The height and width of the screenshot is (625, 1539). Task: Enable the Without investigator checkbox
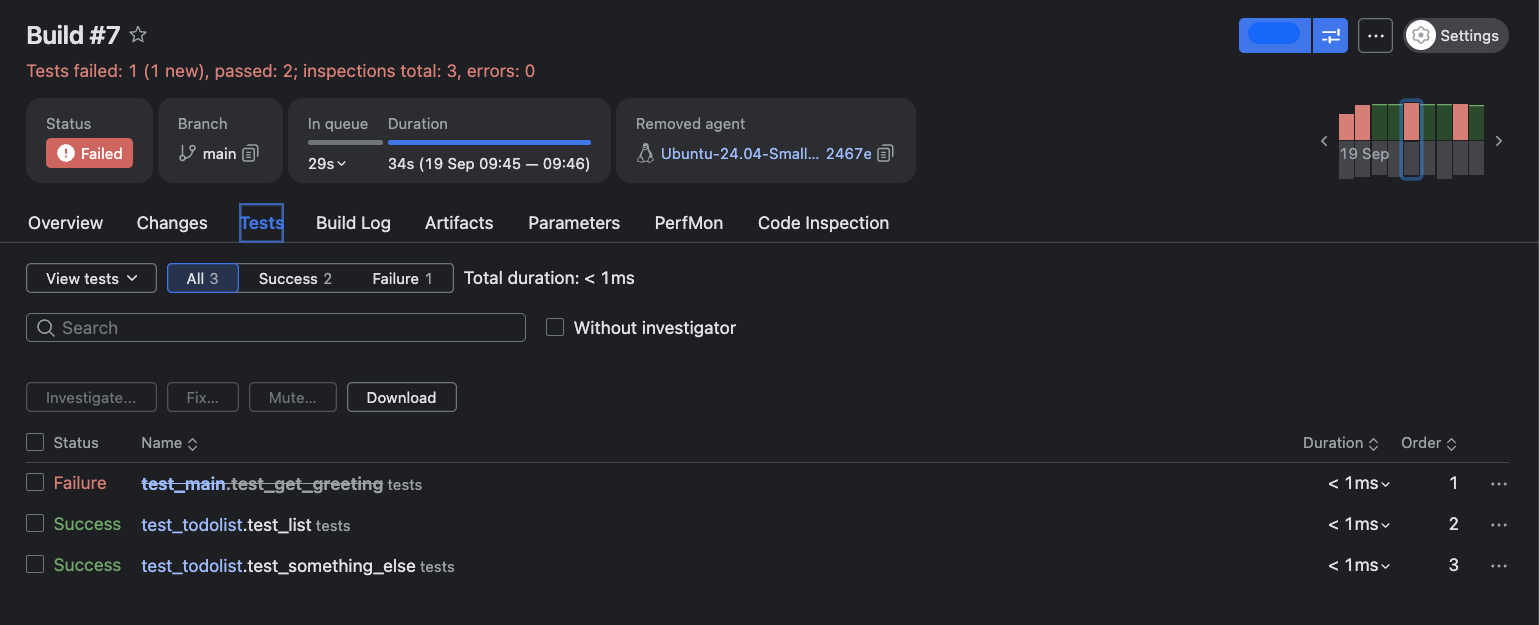[x=555, y=327]
